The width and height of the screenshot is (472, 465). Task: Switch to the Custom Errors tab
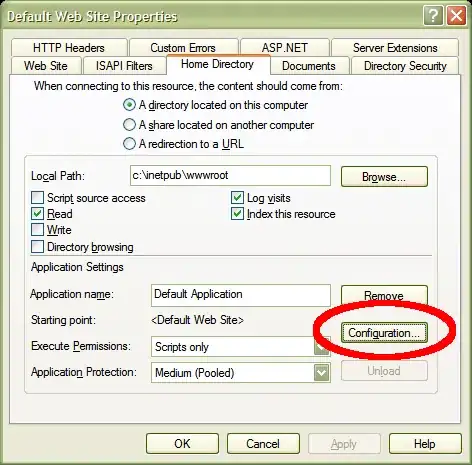coord(183,48)
